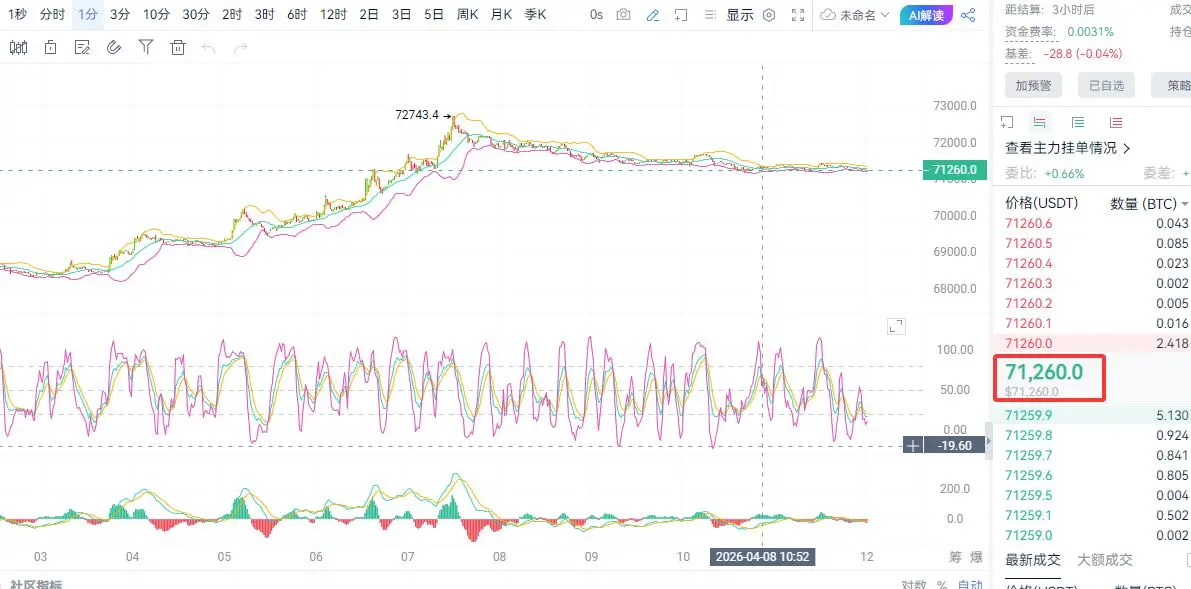
Task: Select red asks-only order book view
Action: 1116,122
